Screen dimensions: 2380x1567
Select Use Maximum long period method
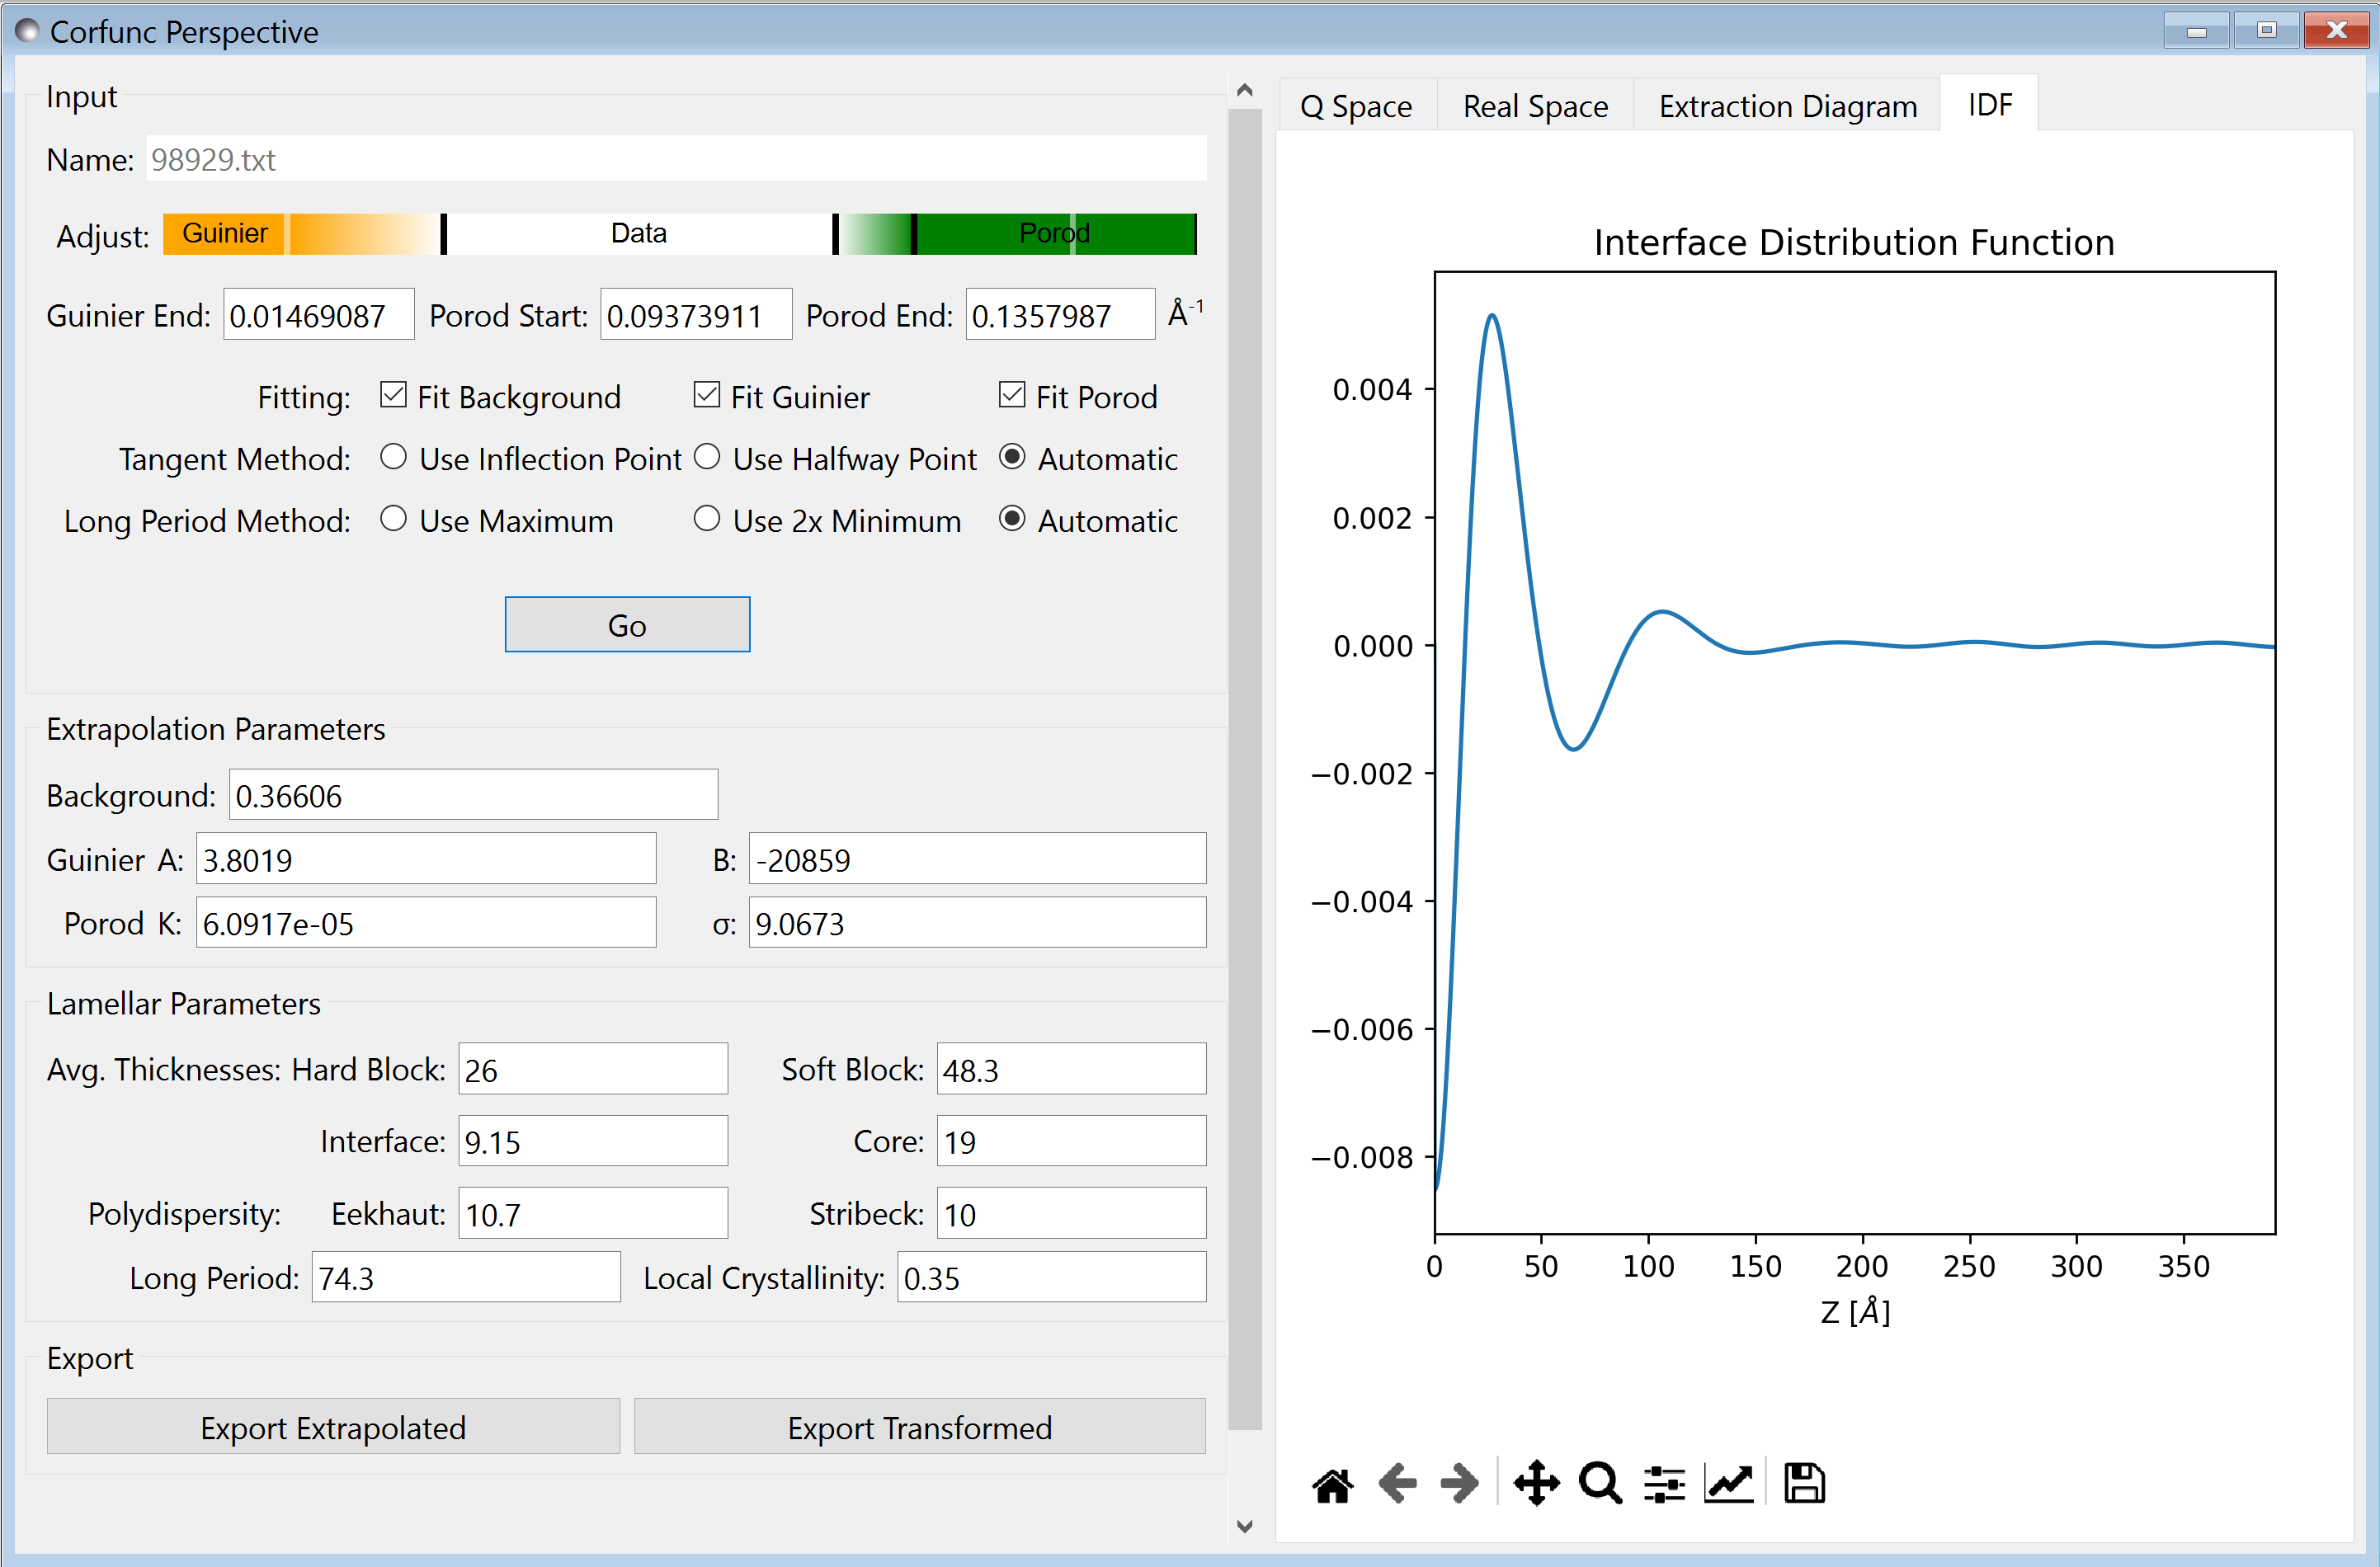(393, 519)
